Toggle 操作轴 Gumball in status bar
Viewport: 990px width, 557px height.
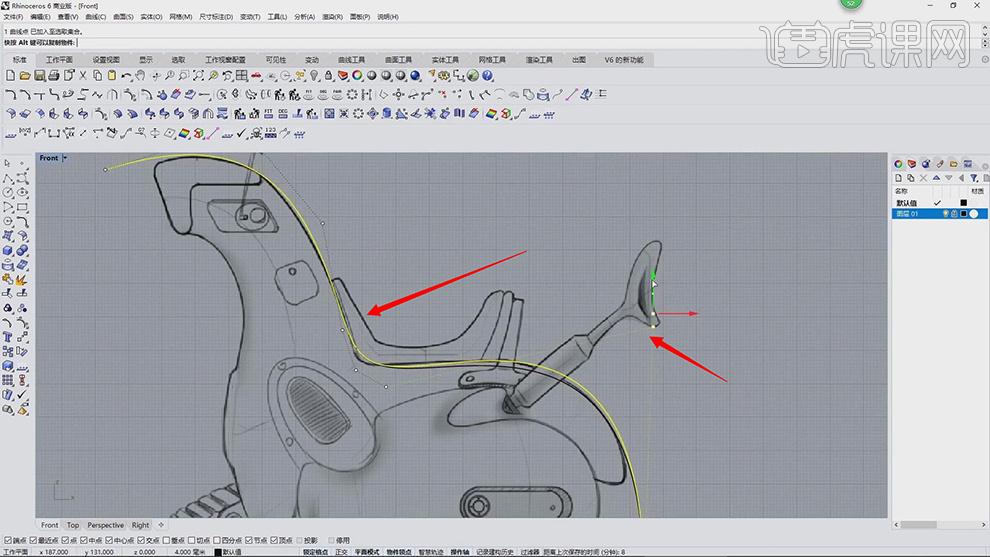(460, 552)
